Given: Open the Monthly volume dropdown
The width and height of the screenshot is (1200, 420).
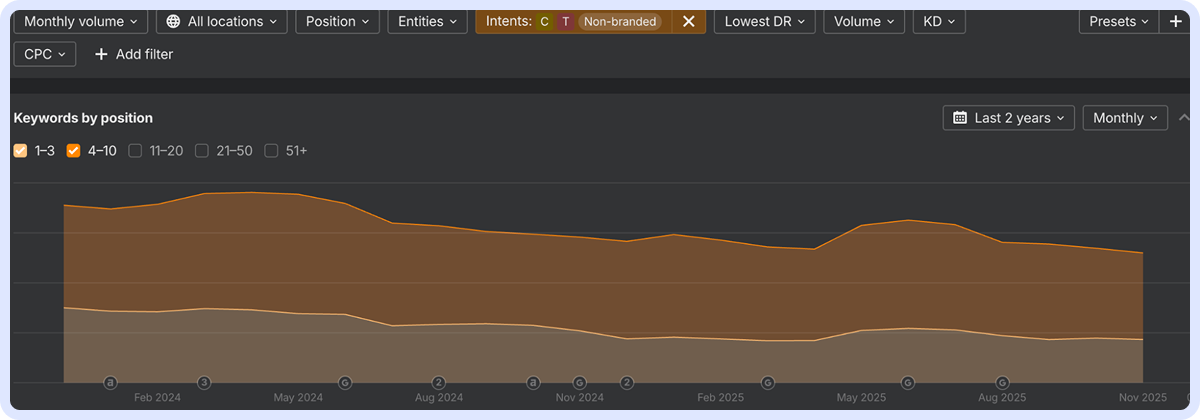Looking at the screenshot, I should (81, 21).
